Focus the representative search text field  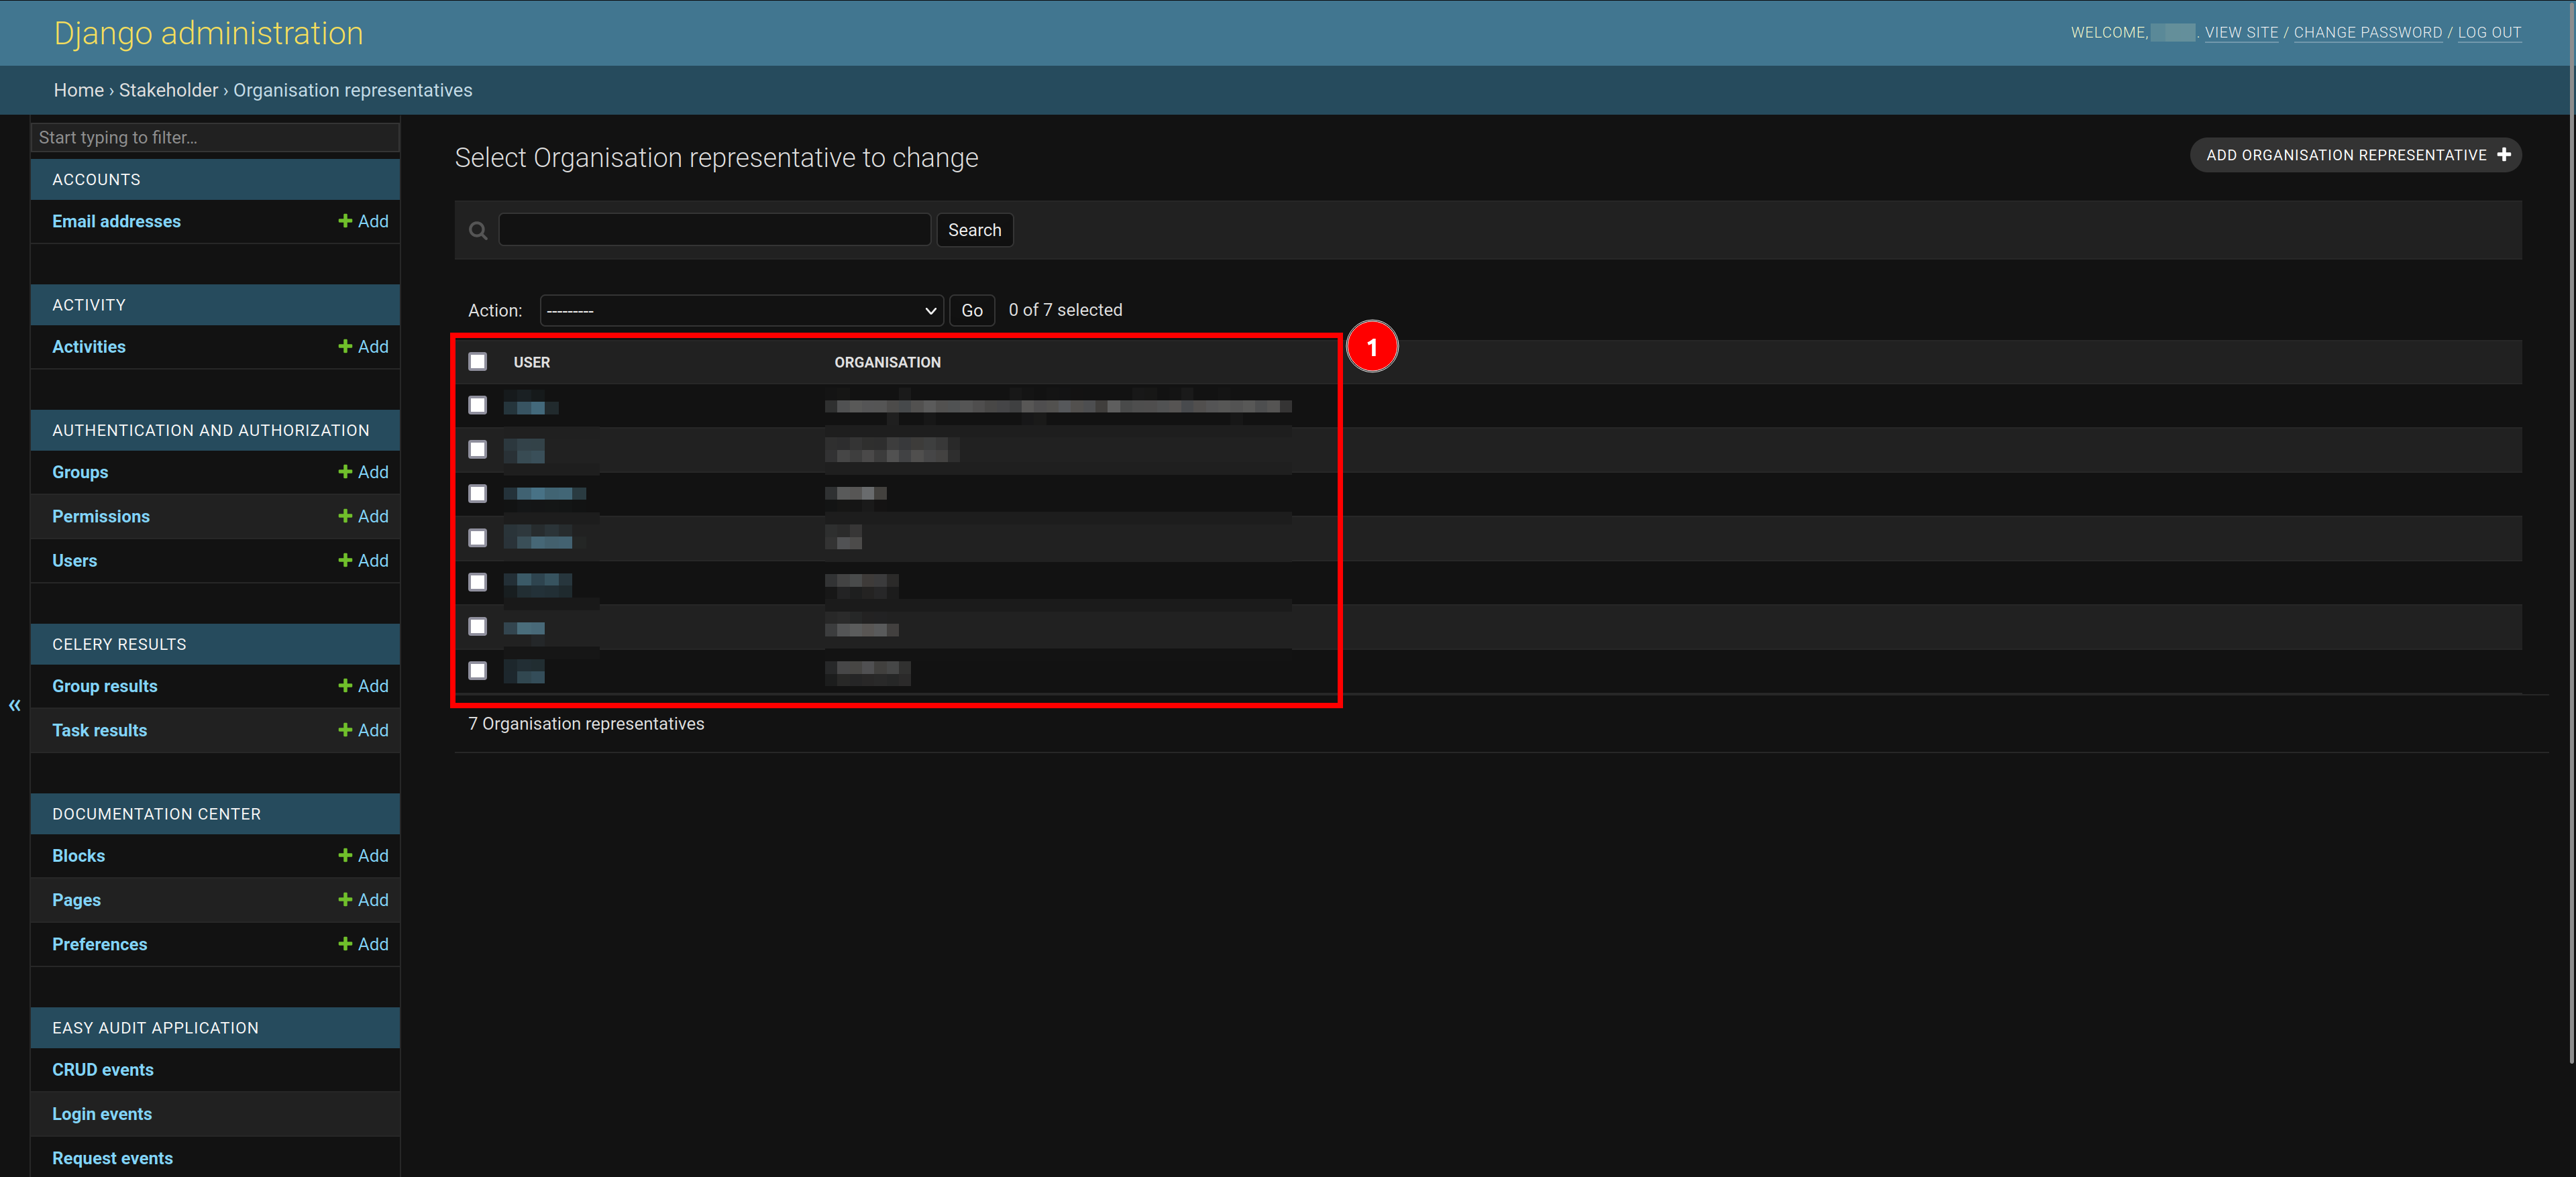(x=714, y=230)
